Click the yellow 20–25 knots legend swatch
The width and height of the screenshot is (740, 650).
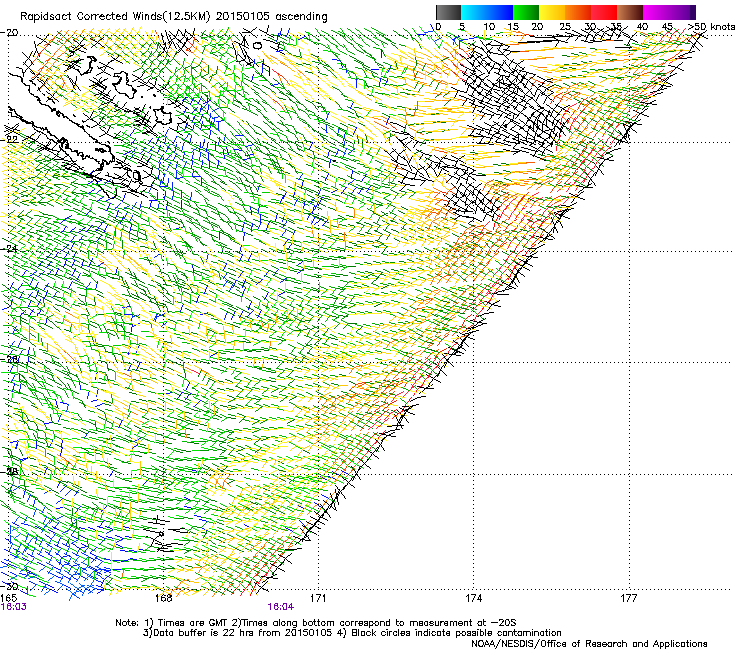click(x=552, y=12)
